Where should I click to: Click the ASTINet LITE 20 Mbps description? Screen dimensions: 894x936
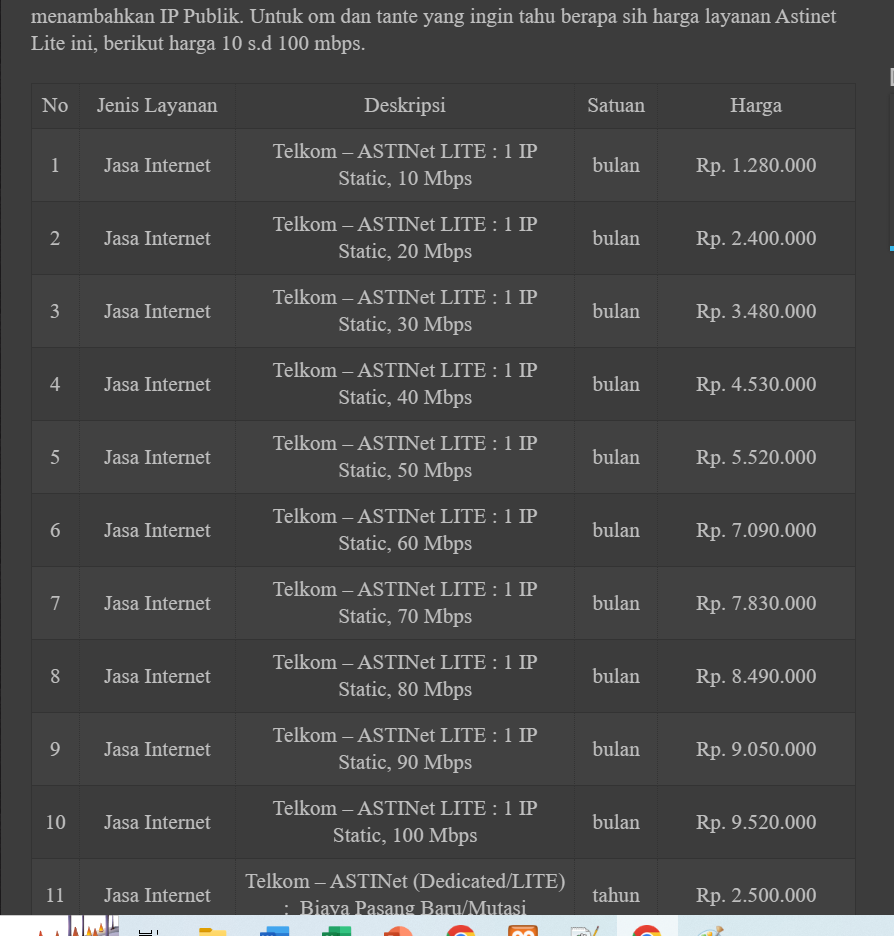[405, 238]
